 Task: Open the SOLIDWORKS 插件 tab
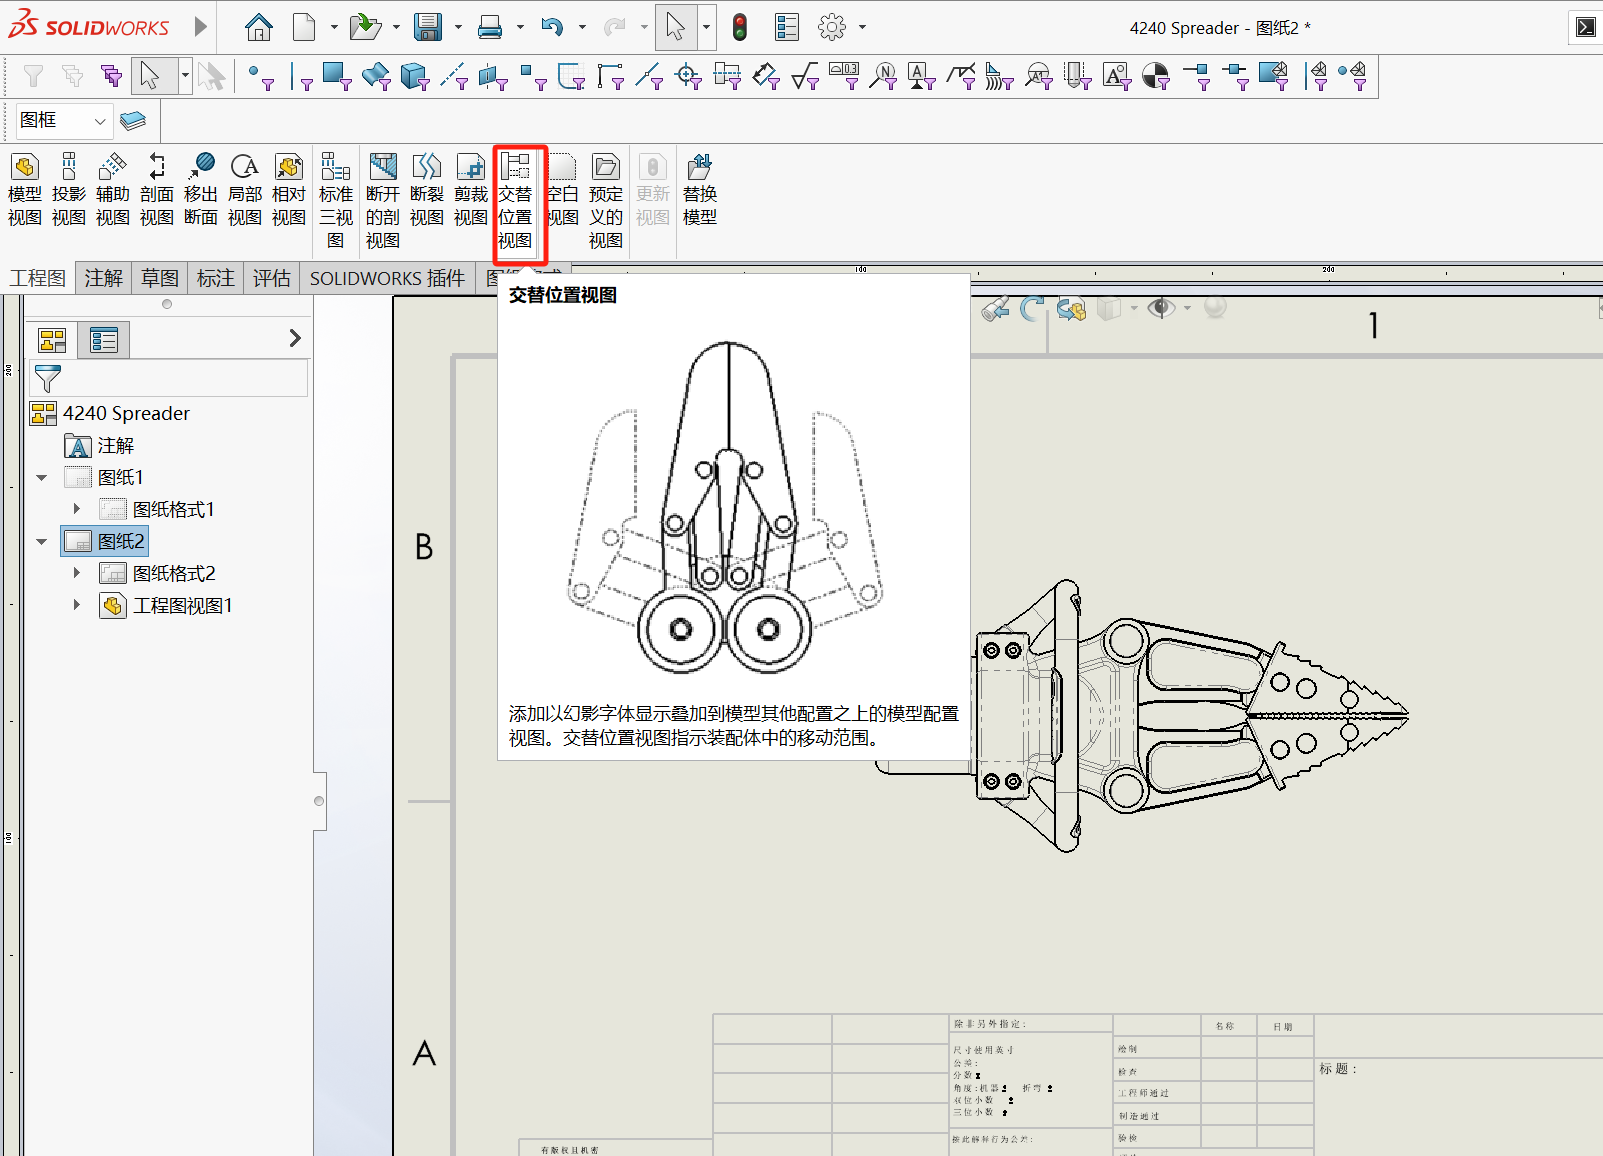[x=387, y=278]
